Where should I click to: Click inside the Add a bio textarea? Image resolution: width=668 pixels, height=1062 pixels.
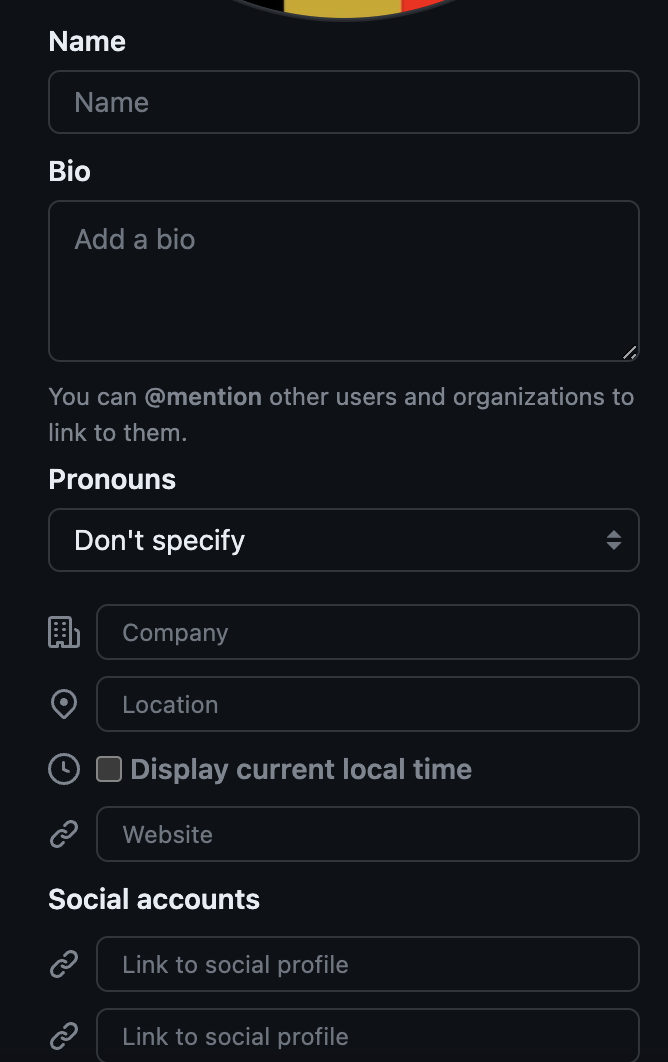point(344,281)
